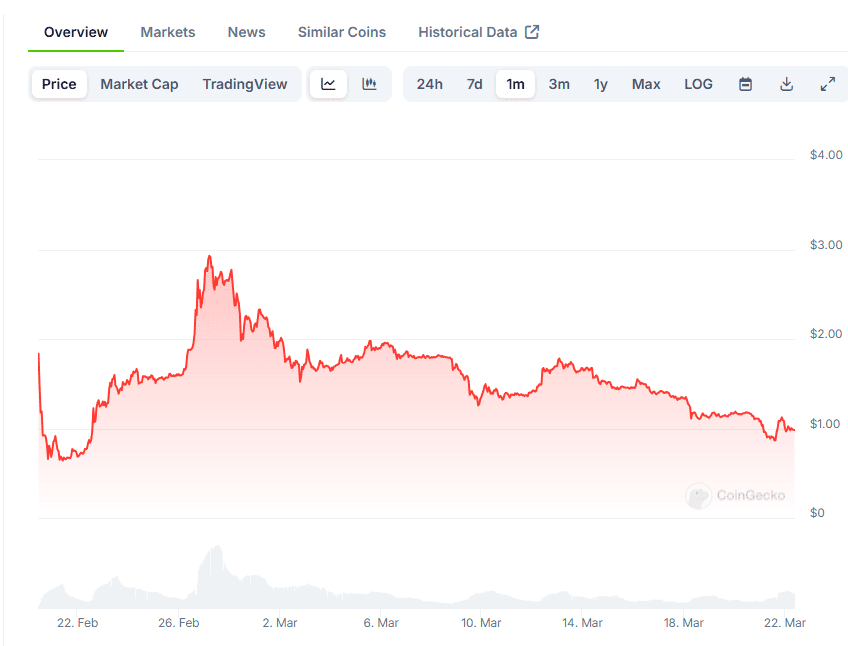Image resolution: width=848 pixels, height=646 pixels.
Task: Expand chart to fullscreen view
Action: pos(827,84)
